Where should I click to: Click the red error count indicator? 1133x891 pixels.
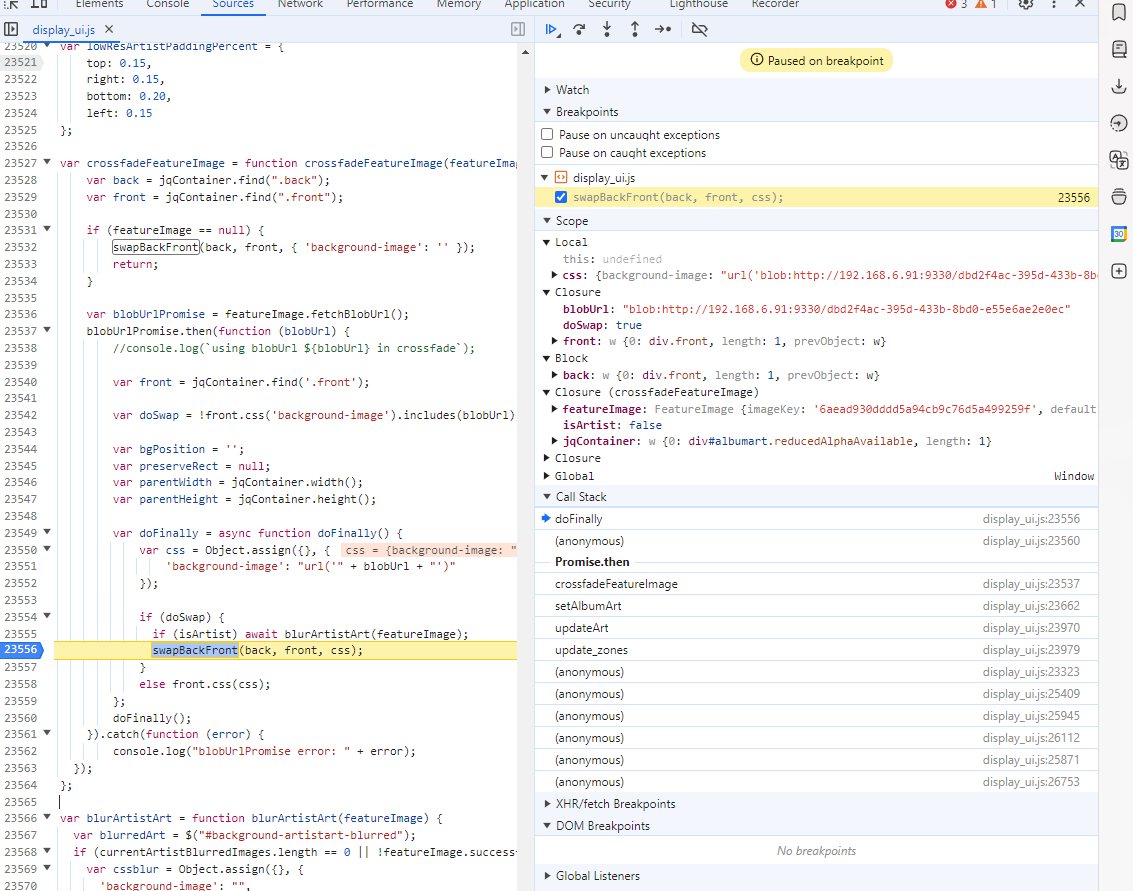[x=956, y=4]
